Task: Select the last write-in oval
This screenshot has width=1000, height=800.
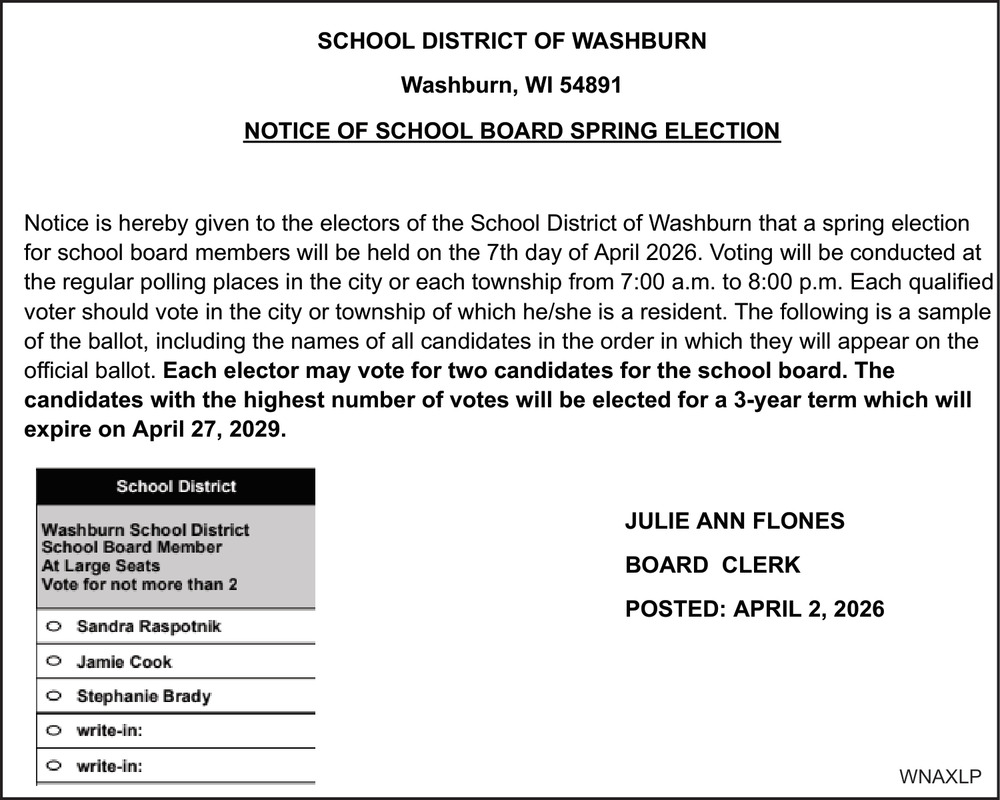Action: 54,766
